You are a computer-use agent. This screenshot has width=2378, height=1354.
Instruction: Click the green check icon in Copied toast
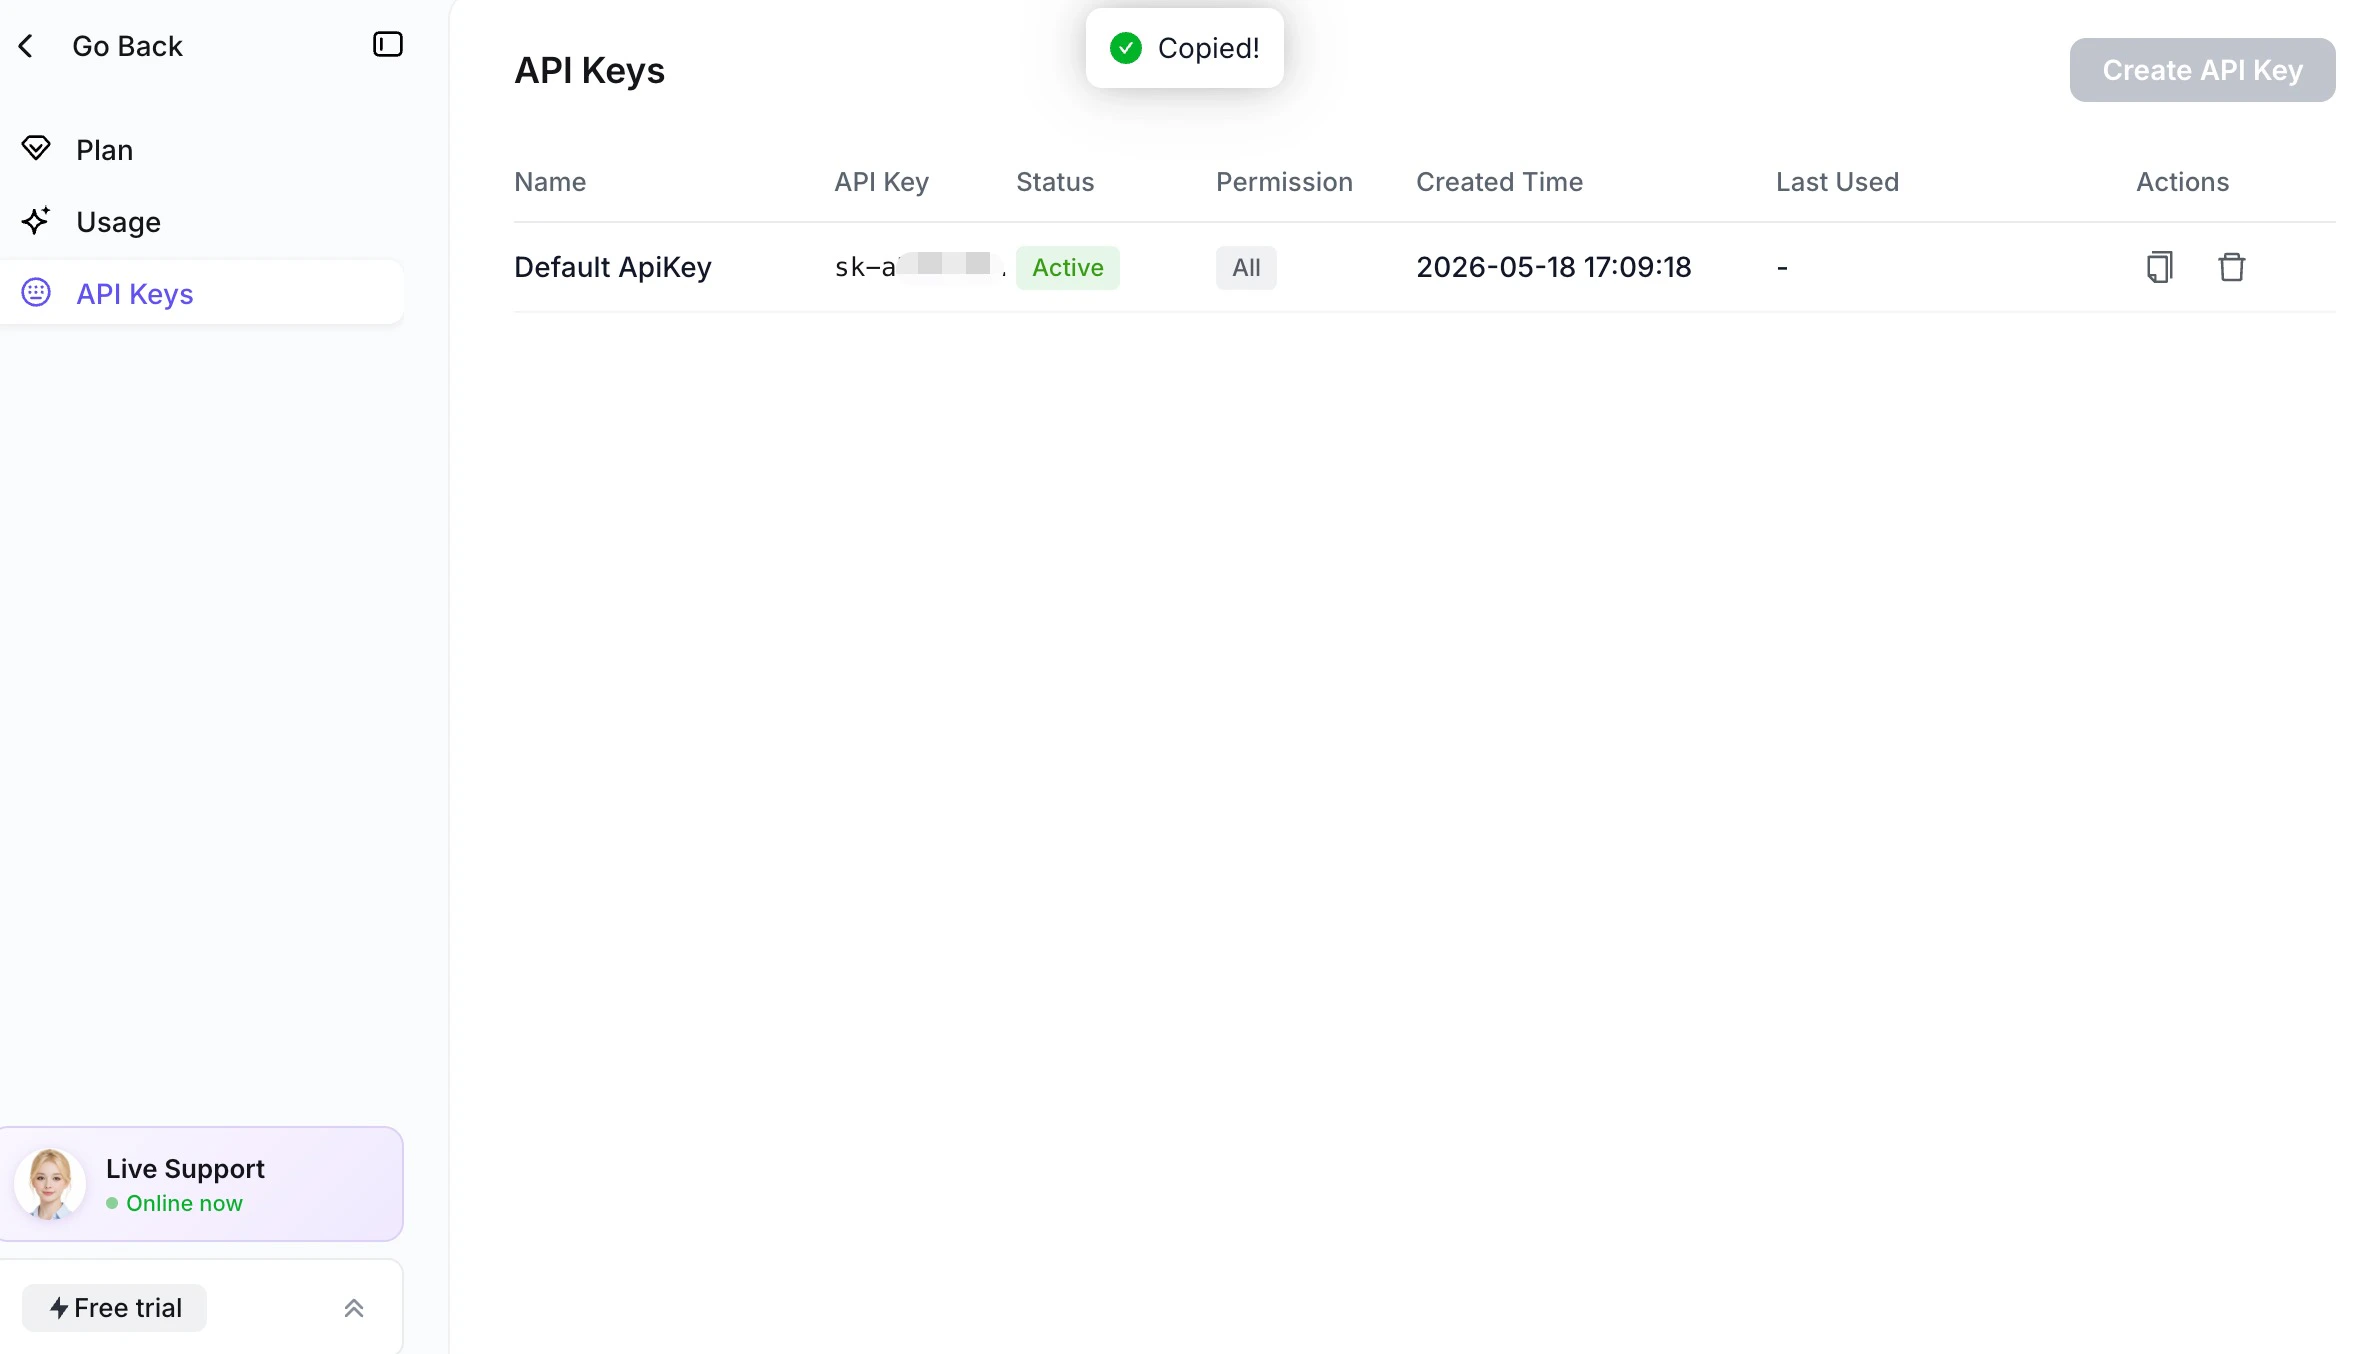1126,48
